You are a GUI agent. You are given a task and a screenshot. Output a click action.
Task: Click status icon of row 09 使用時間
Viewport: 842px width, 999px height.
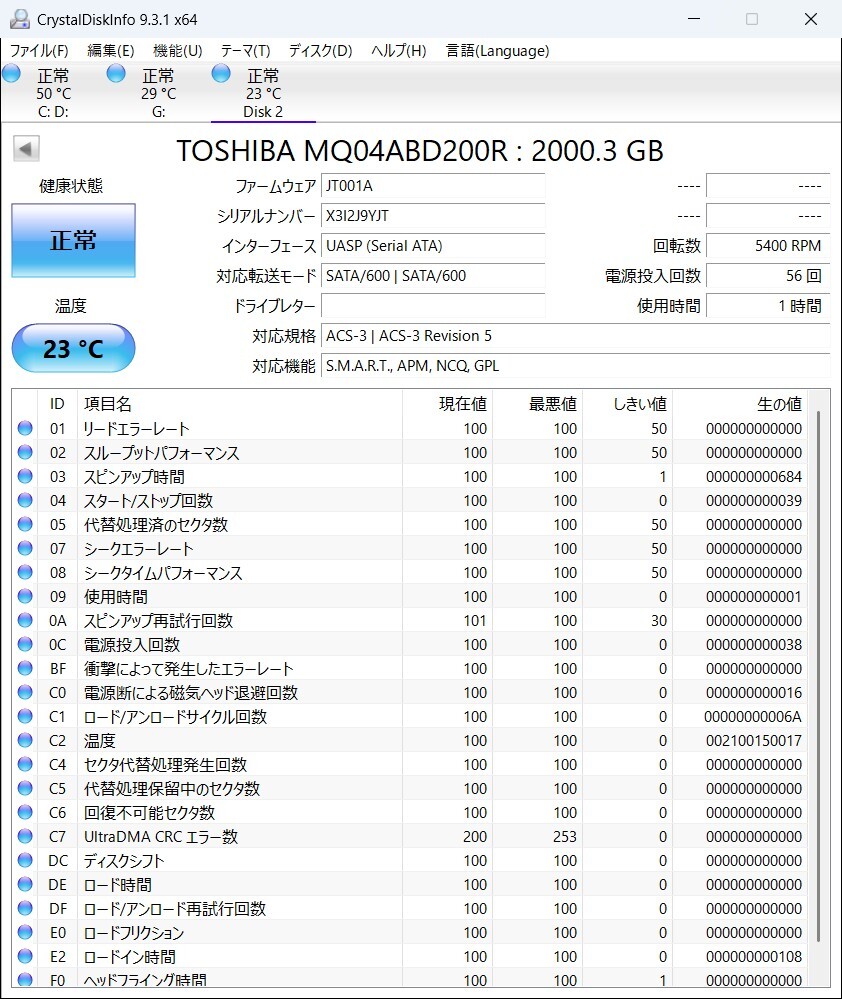coord(25,596)
